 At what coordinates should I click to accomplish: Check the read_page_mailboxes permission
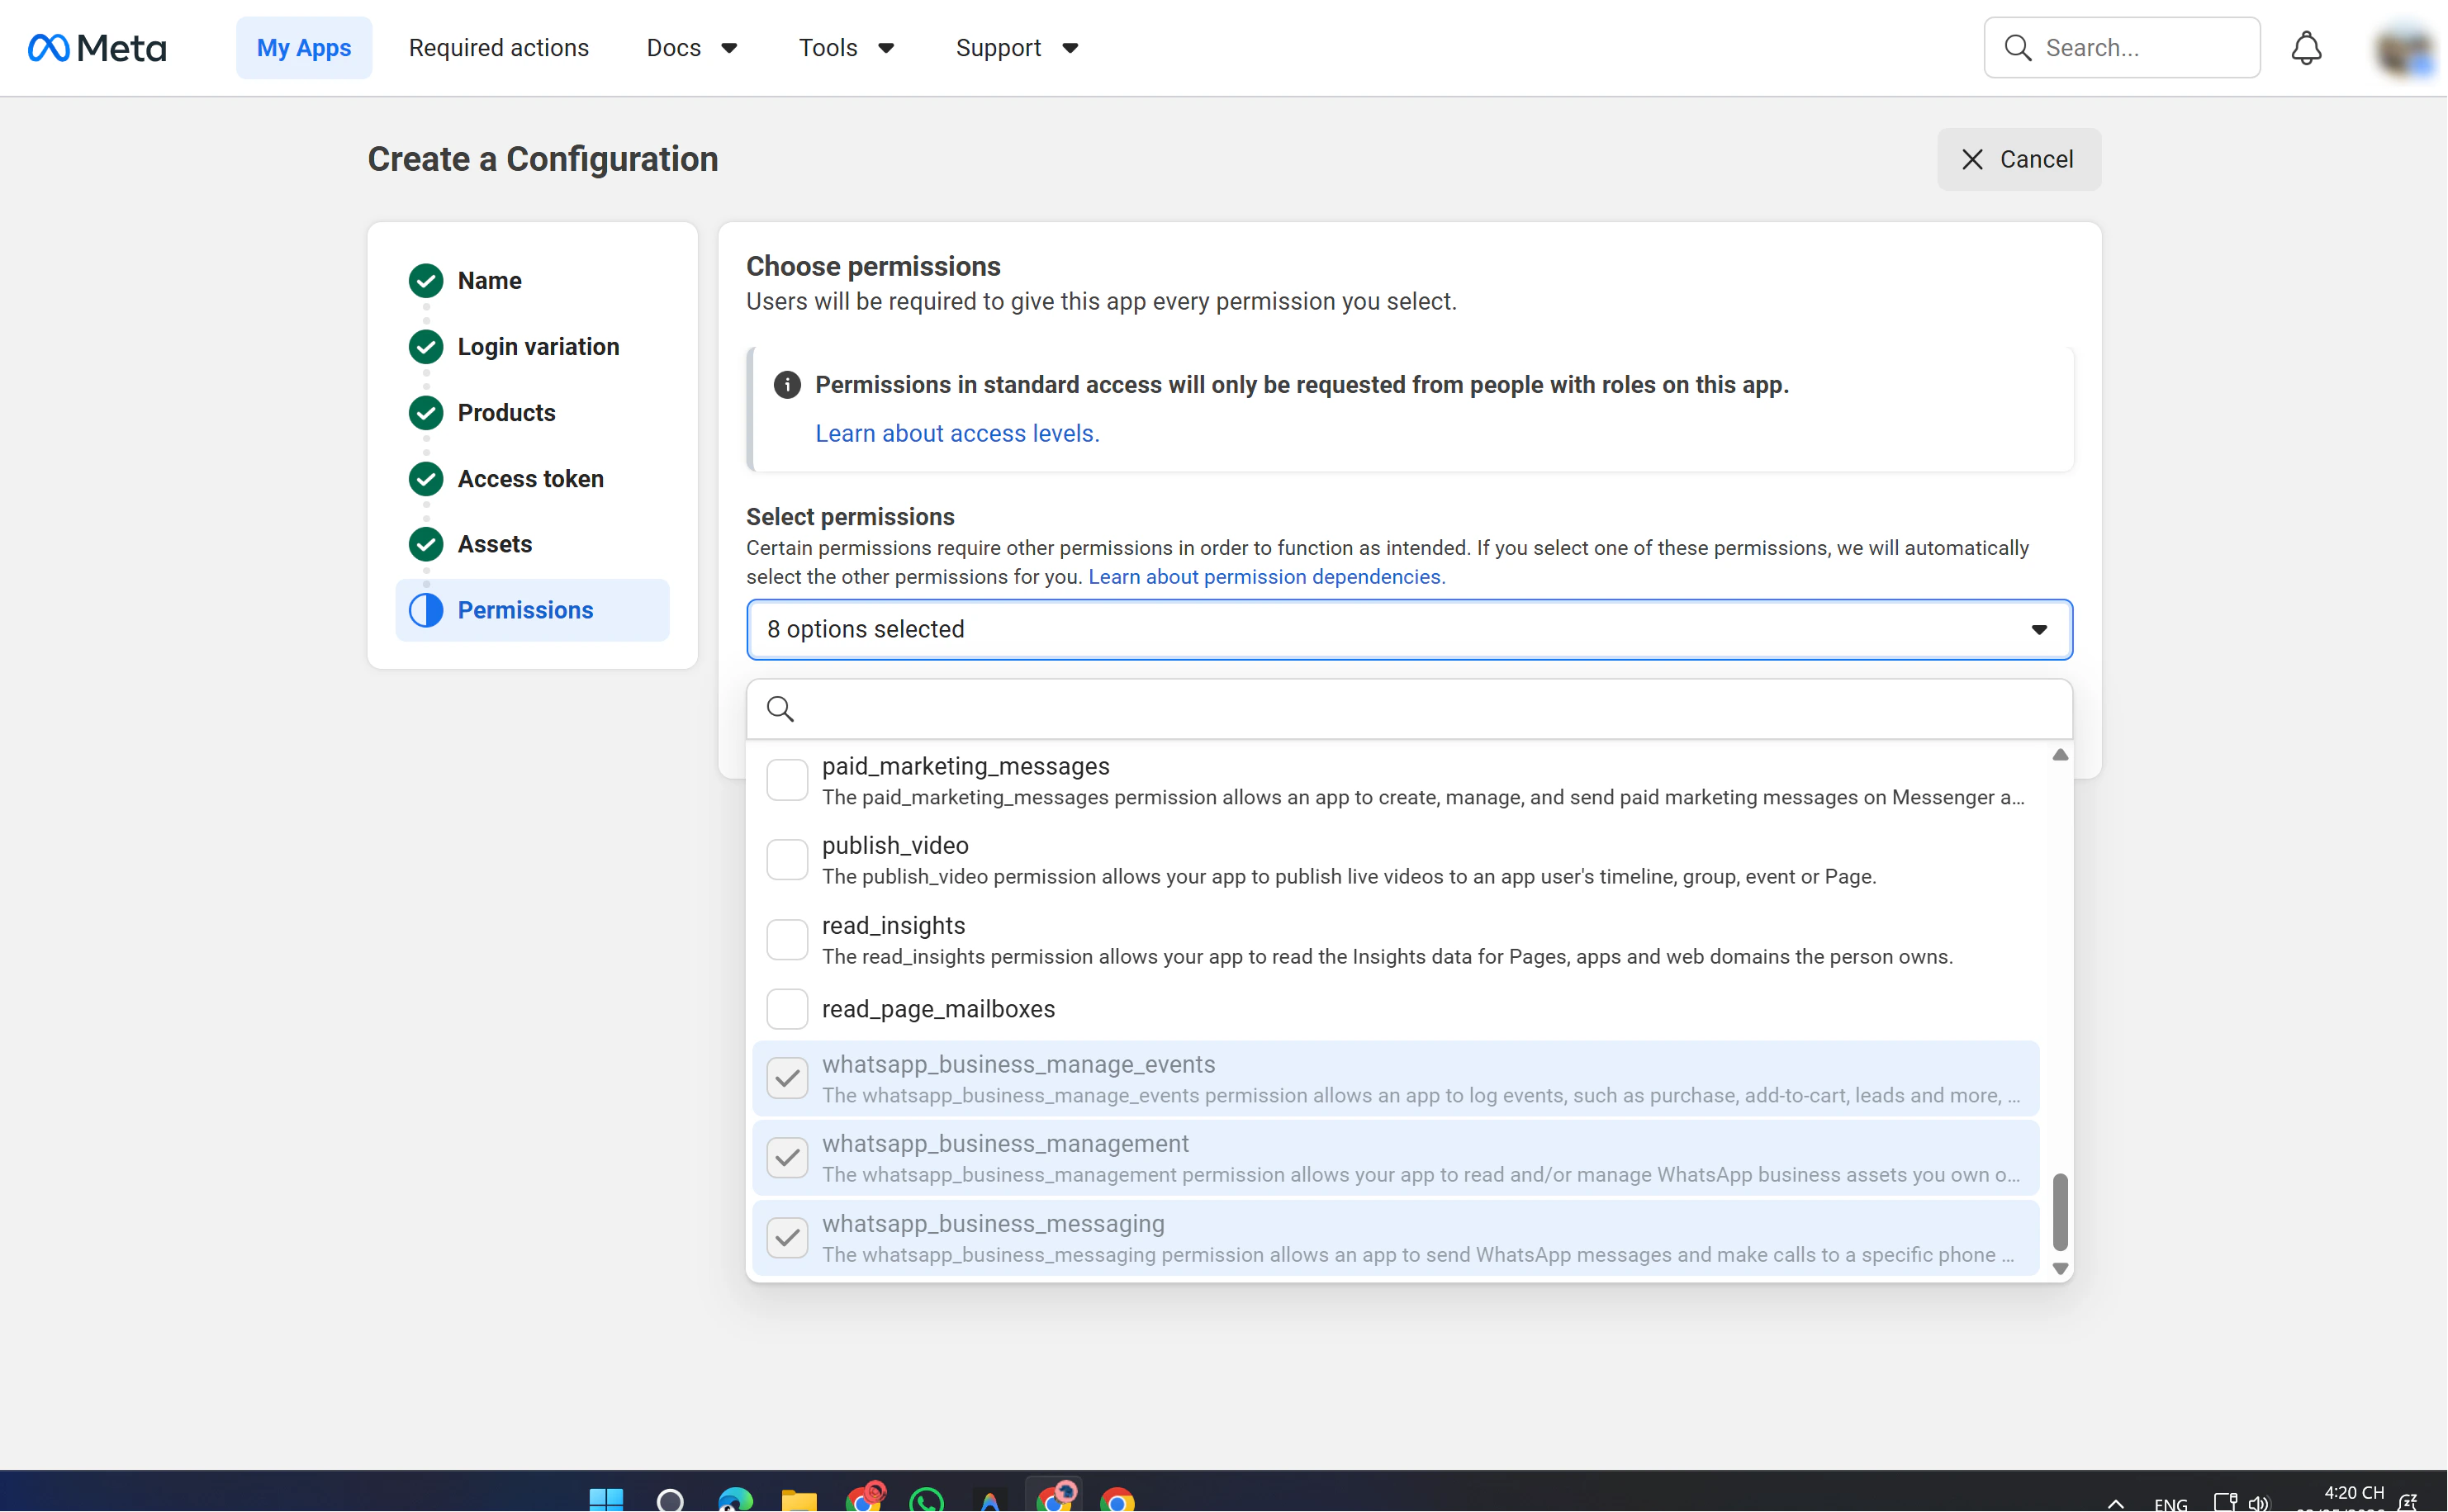pos(787,1009)
